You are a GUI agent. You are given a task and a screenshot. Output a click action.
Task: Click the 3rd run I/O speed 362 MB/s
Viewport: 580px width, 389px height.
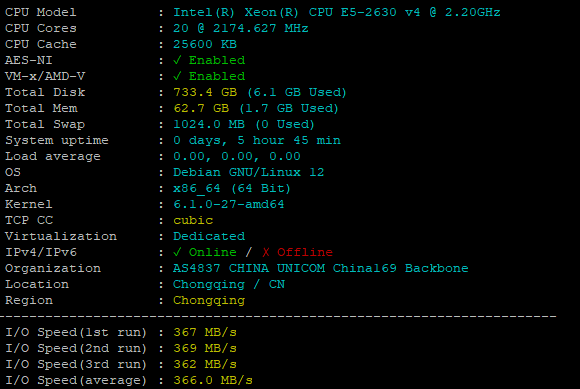(205, 364)
